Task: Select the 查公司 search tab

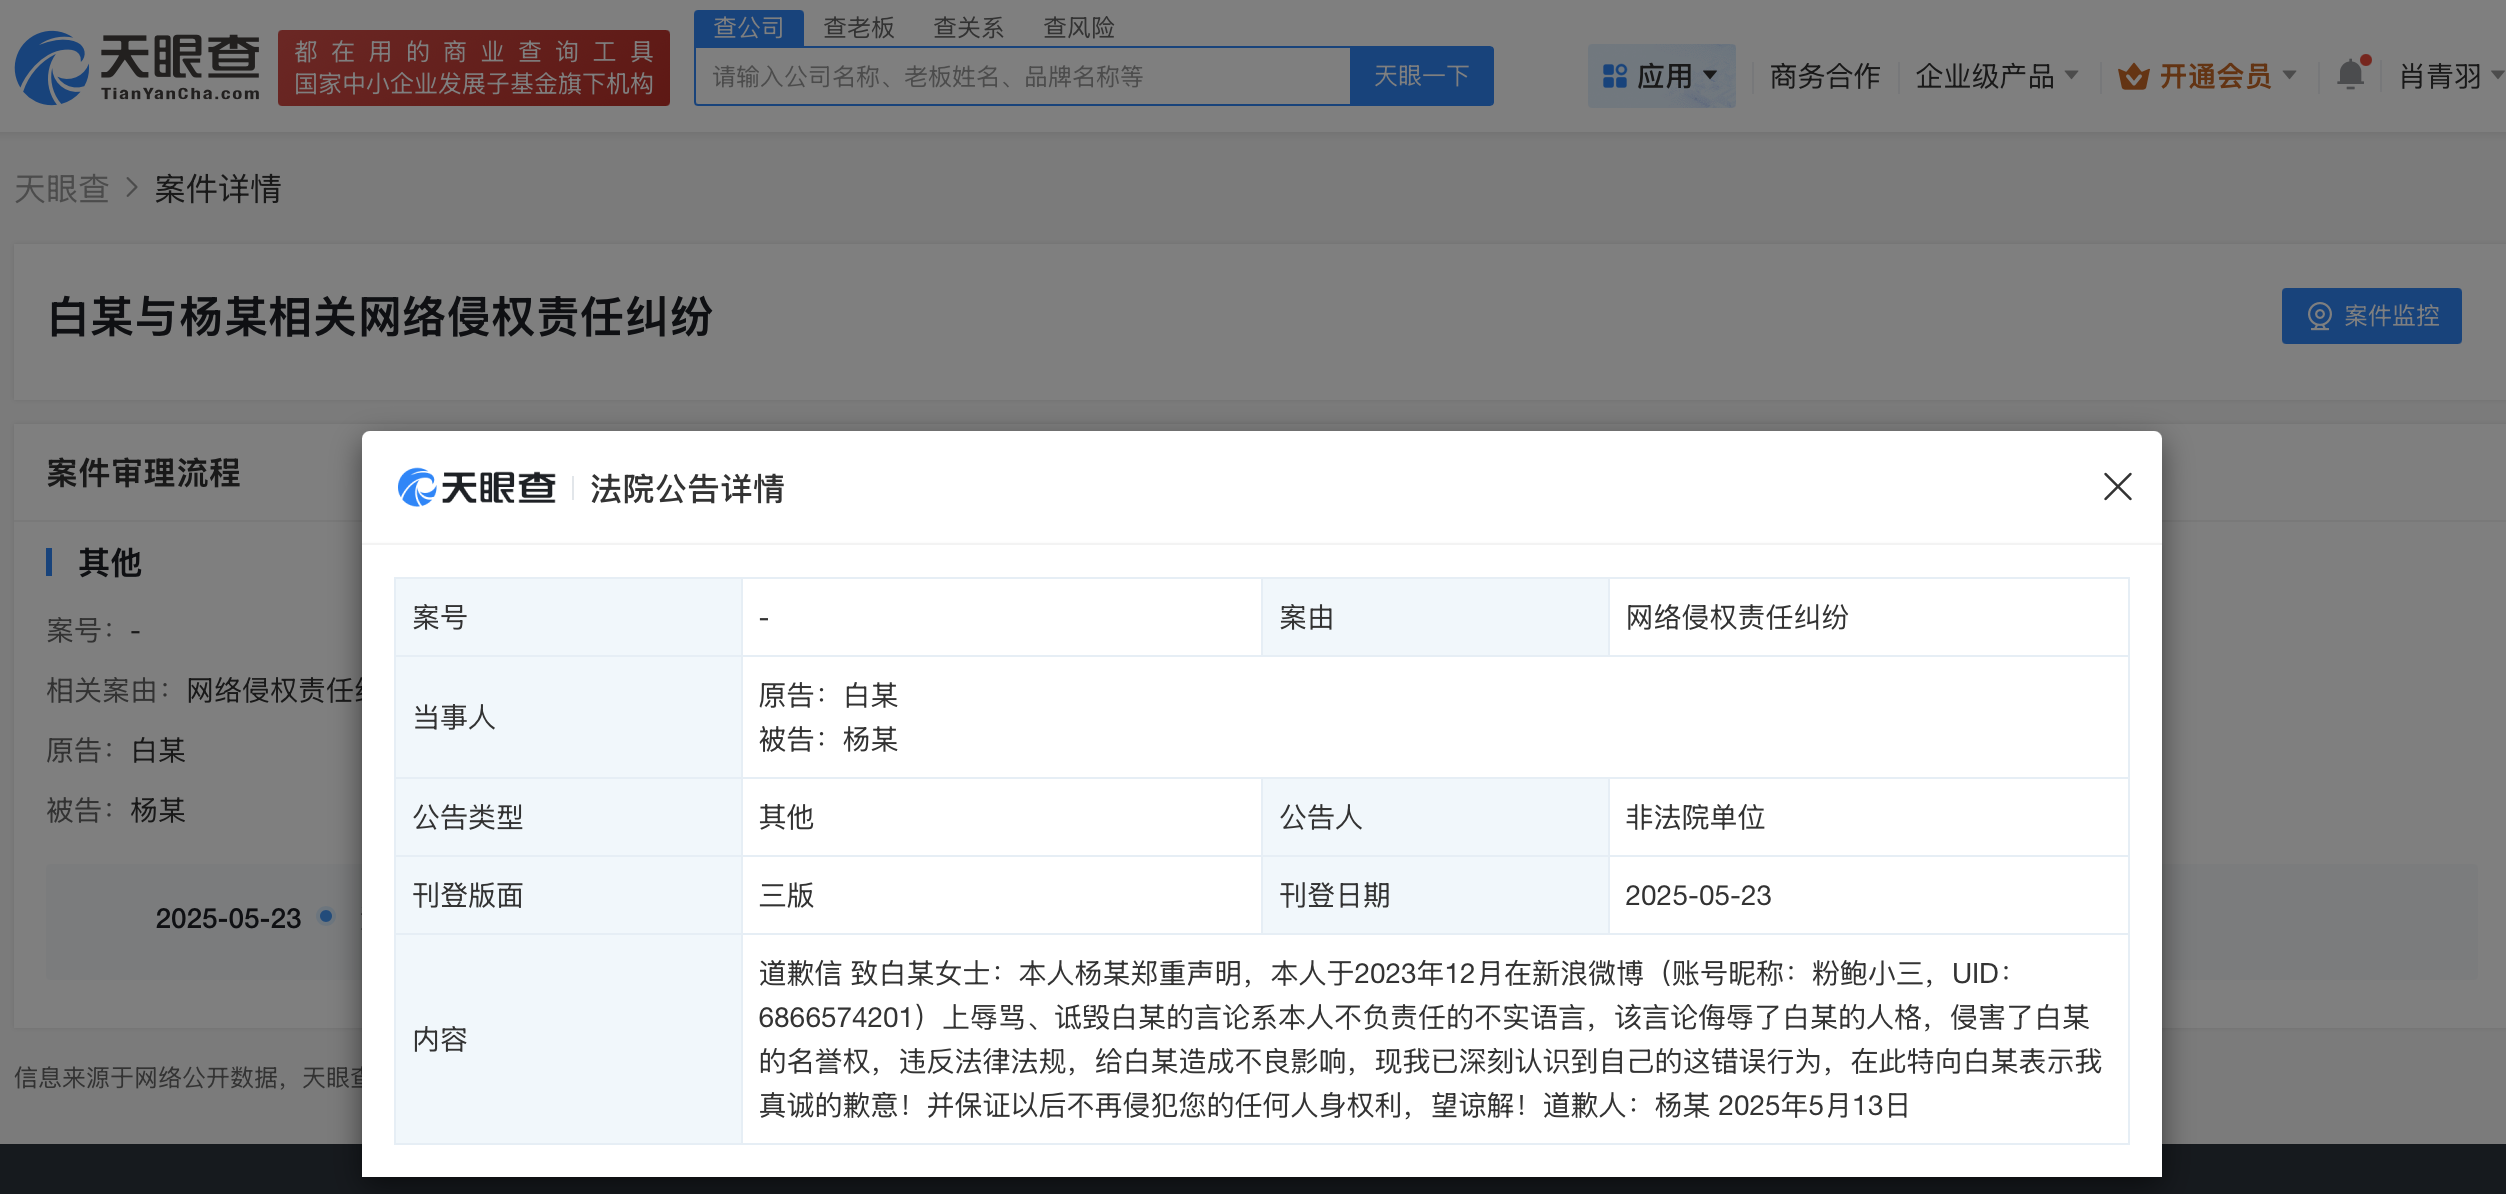Action: point(748,28)
